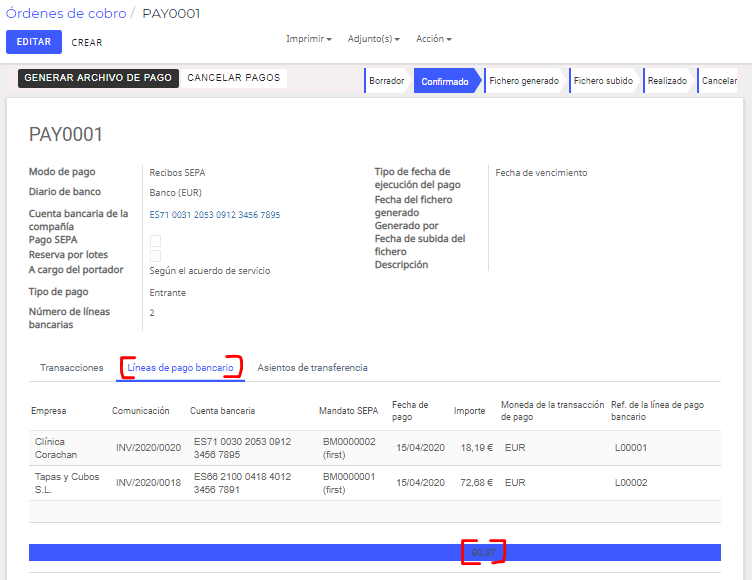Click bank account ES66 2100 0418 cell
The width and height of the screenshot is (752, 580).
242,483
